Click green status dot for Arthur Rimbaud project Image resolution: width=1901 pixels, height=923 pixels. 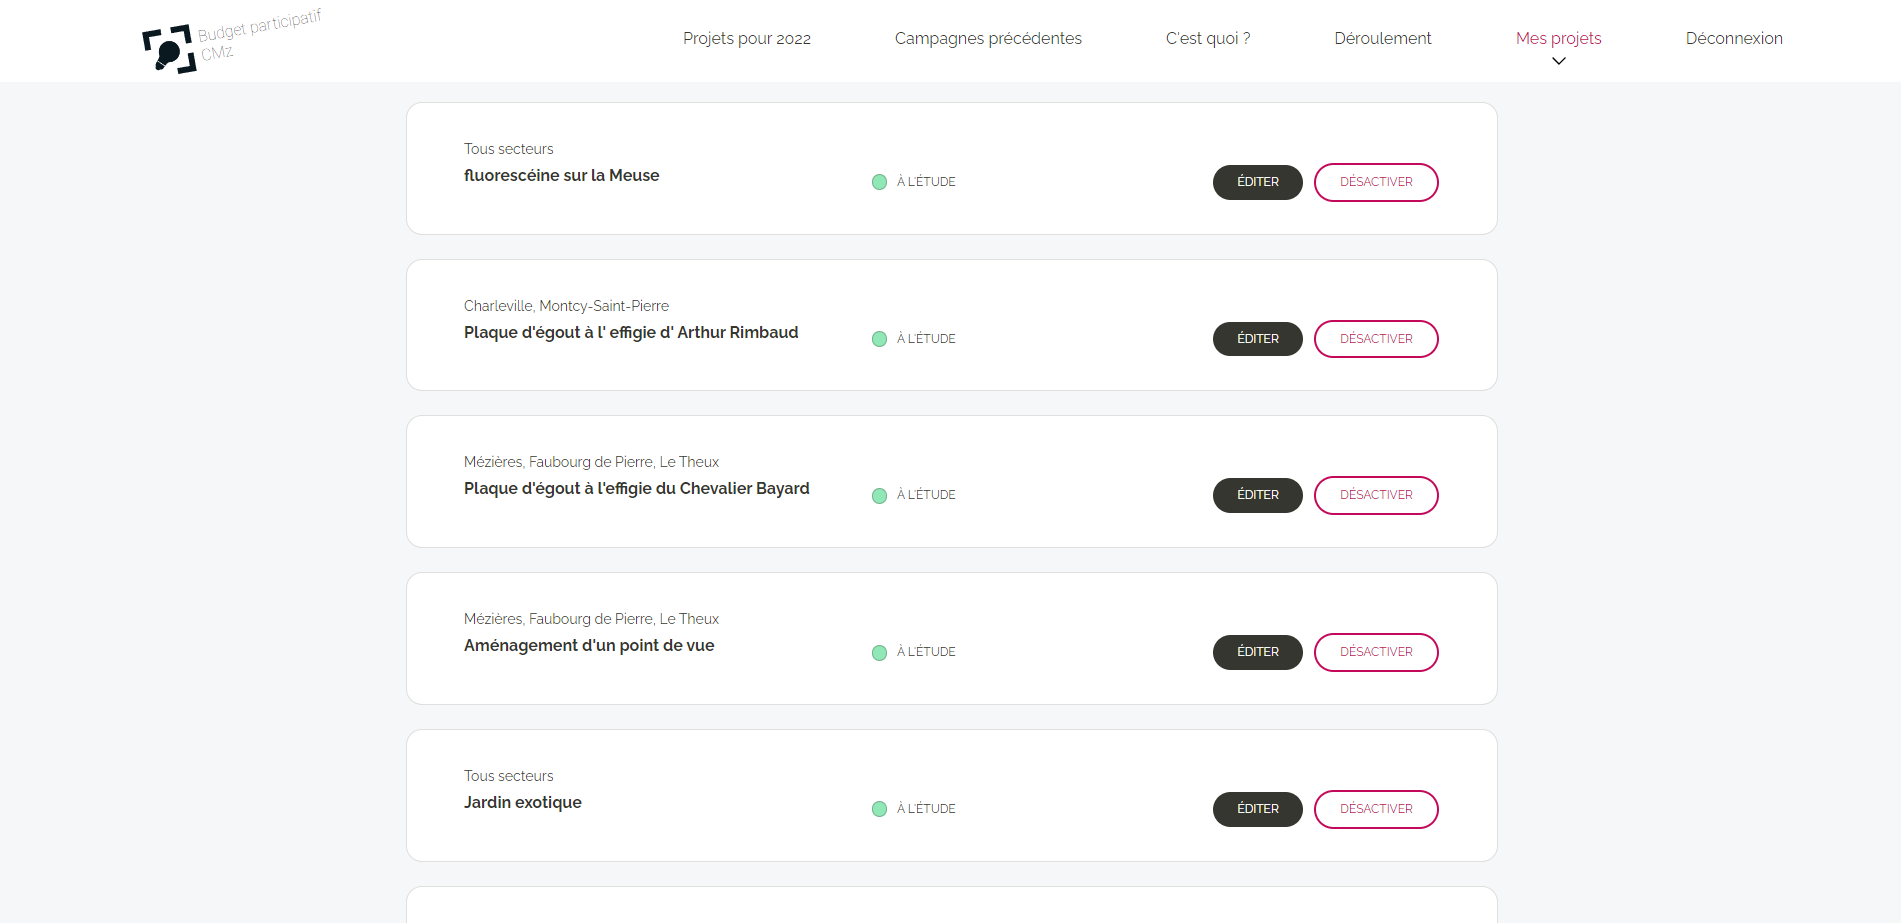879,339
